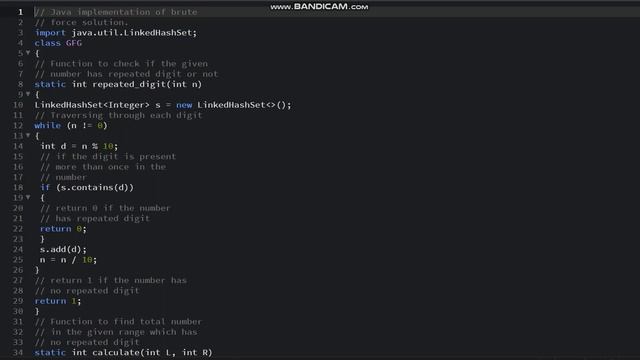Click comment '// return 0 if the number'
640x360 pixels.
click(105, 208)
